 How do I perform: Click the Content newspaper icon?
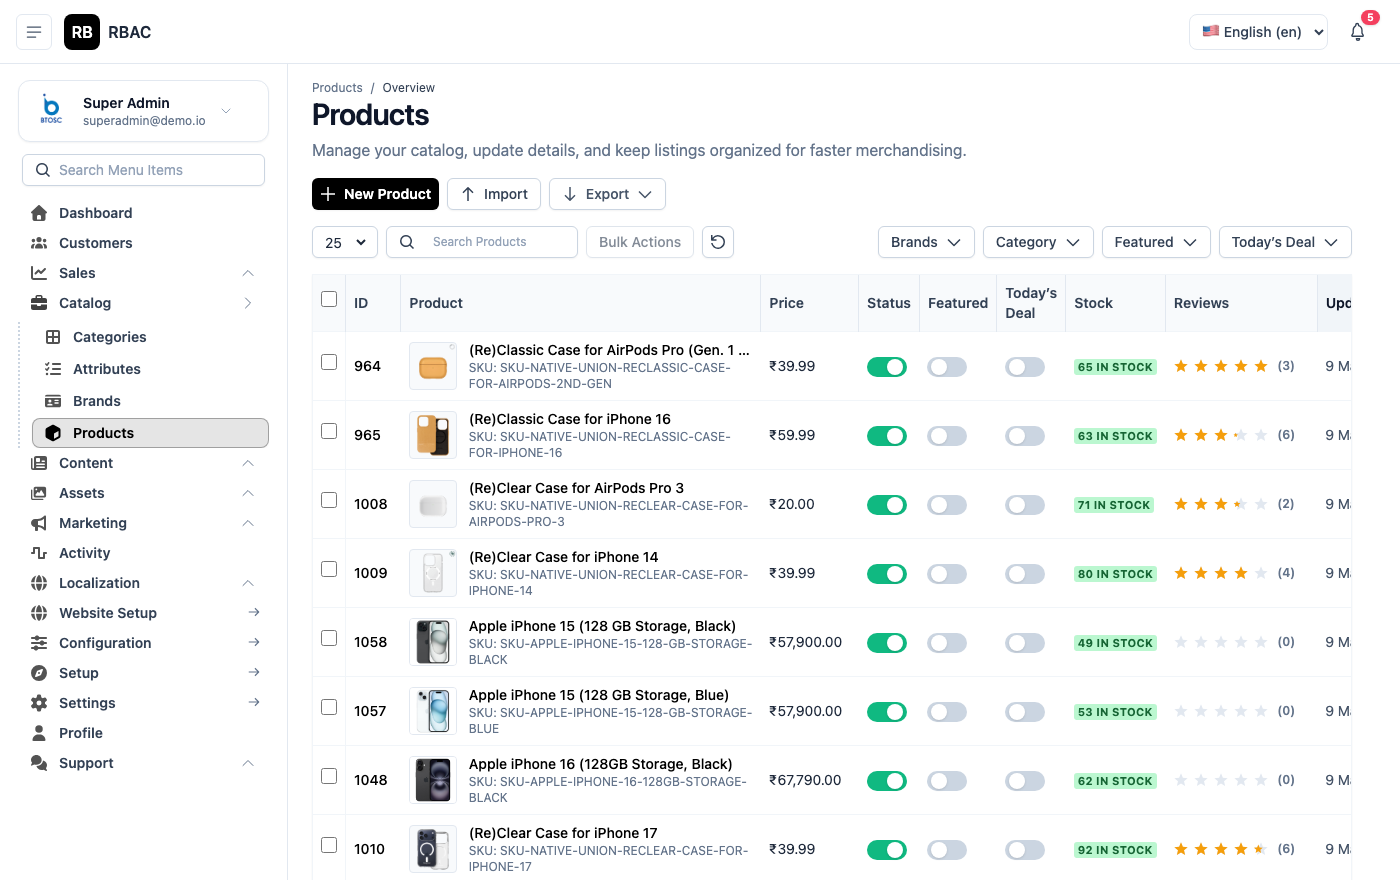[x=39, y=463]
